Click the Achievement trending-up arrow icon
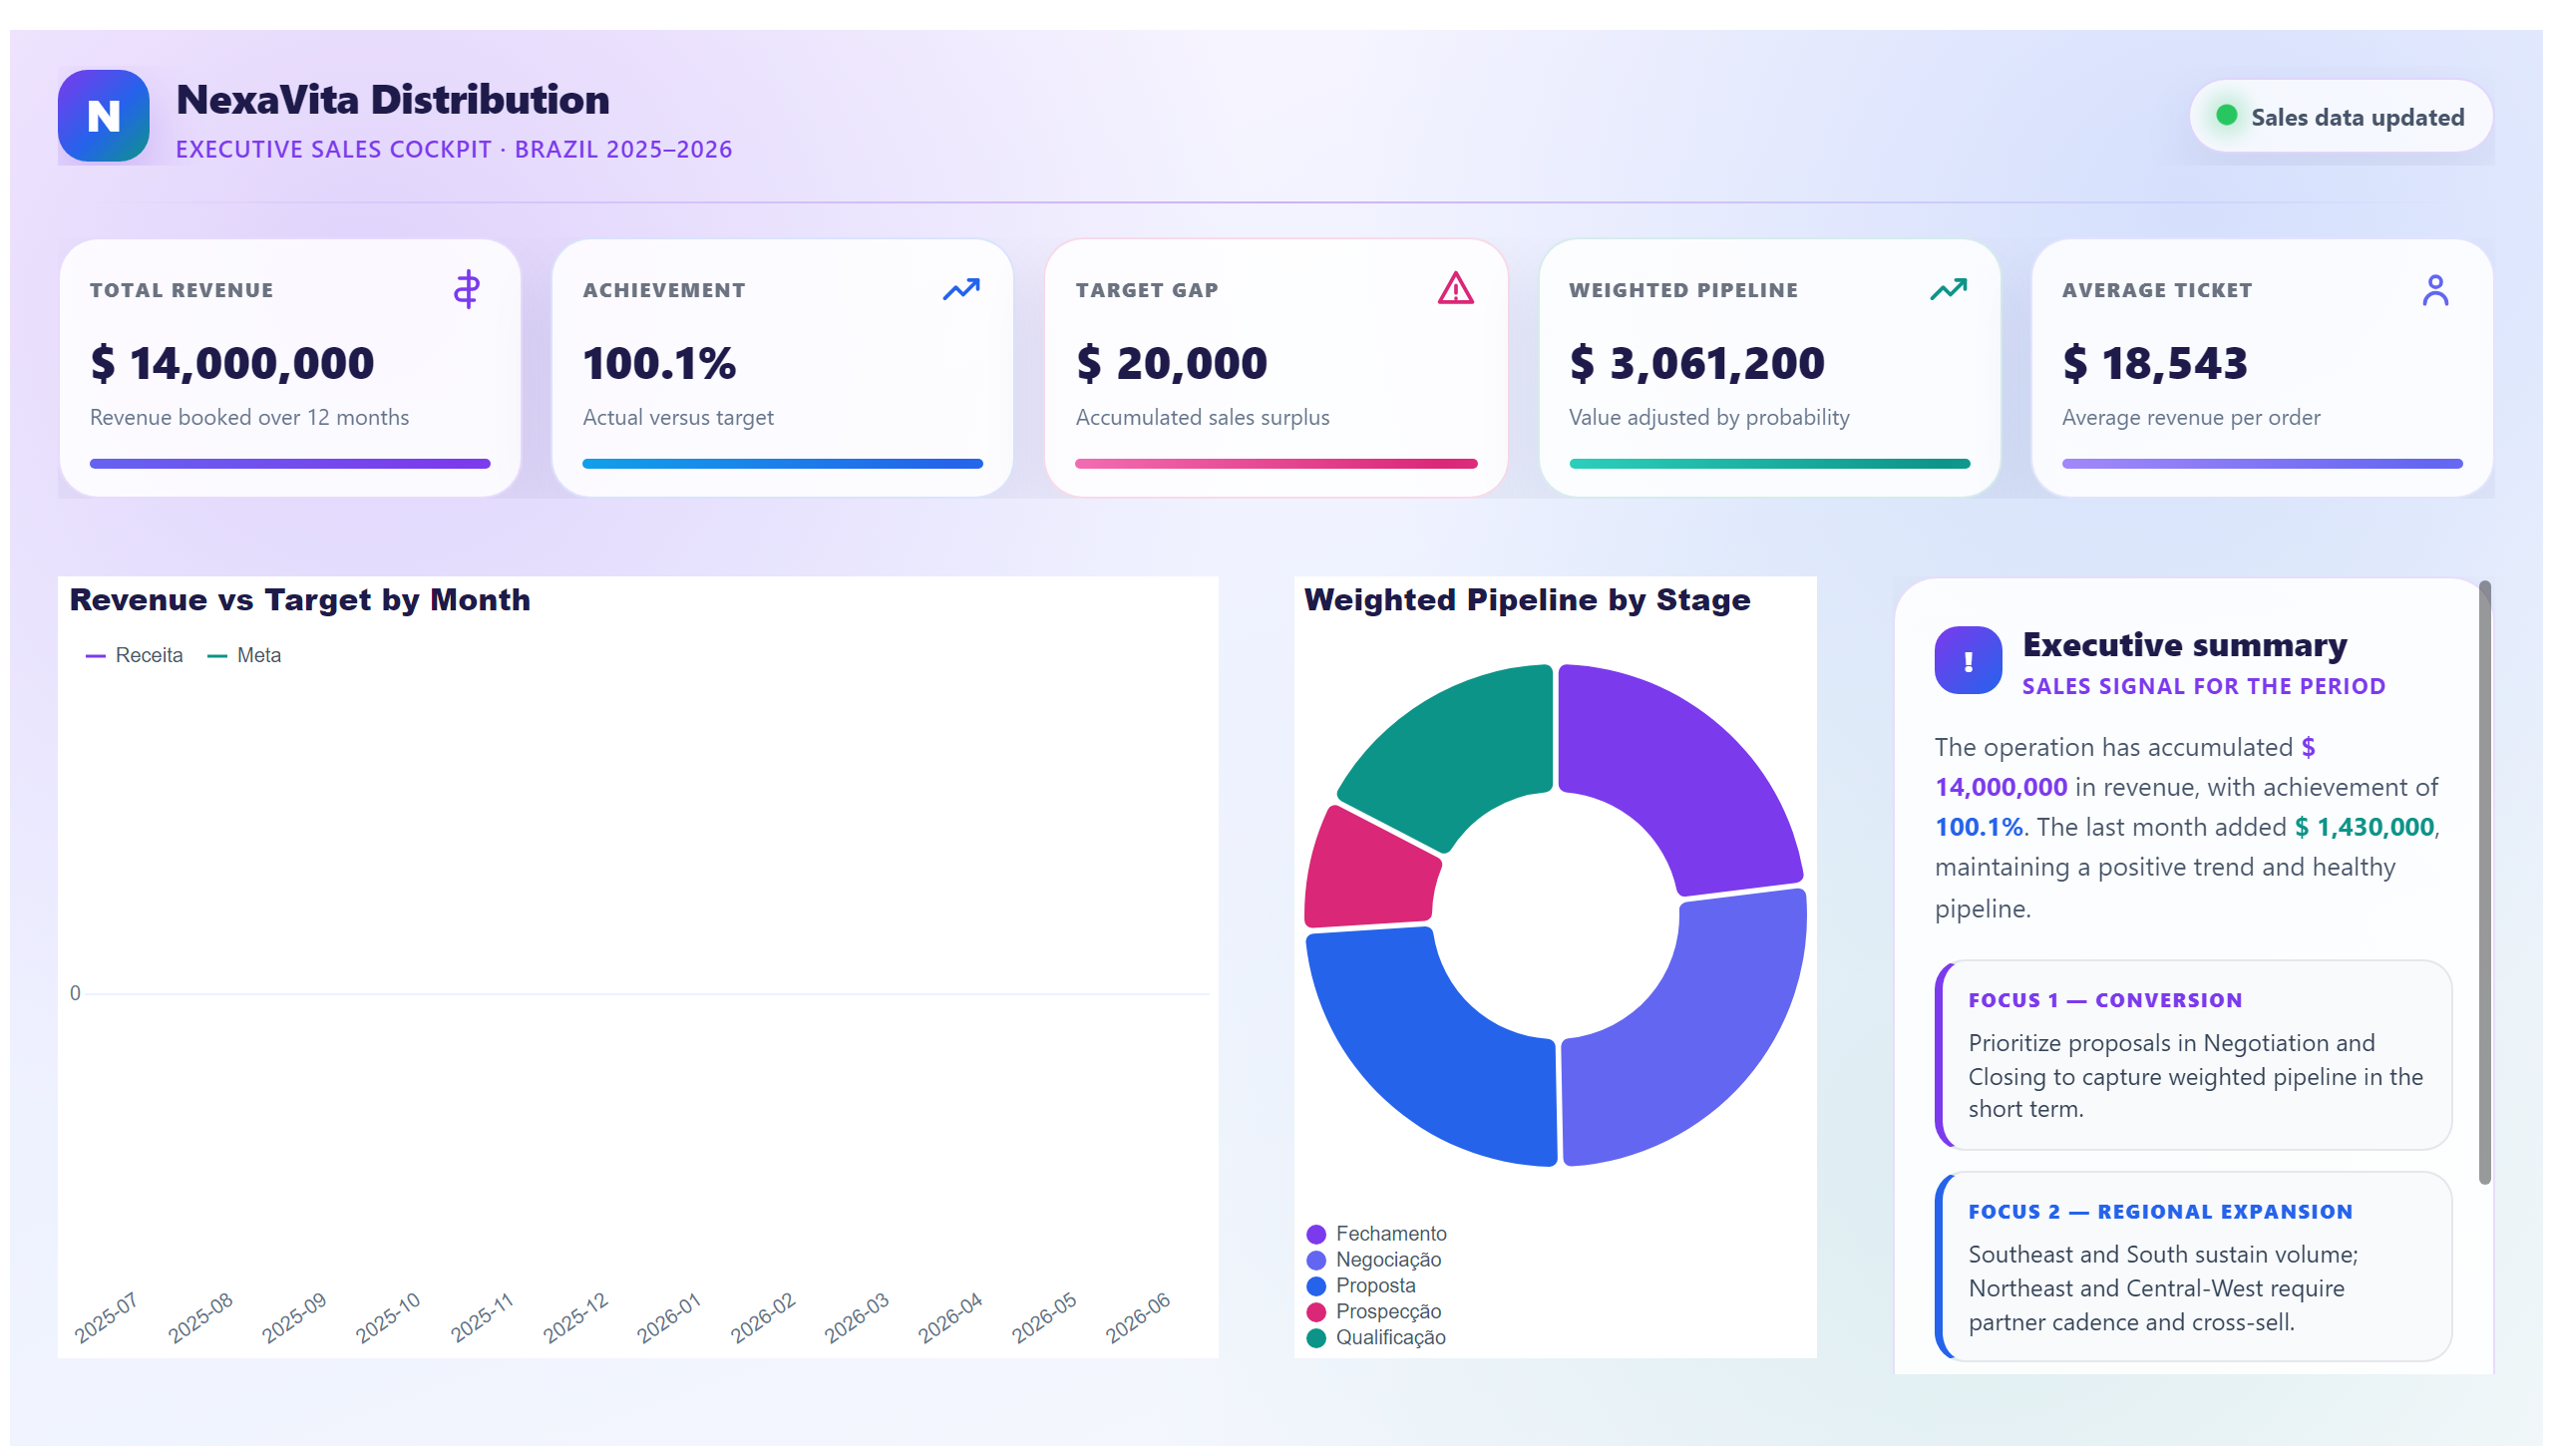This screenshot has width=2553, height=1456. tap(961, 290)
